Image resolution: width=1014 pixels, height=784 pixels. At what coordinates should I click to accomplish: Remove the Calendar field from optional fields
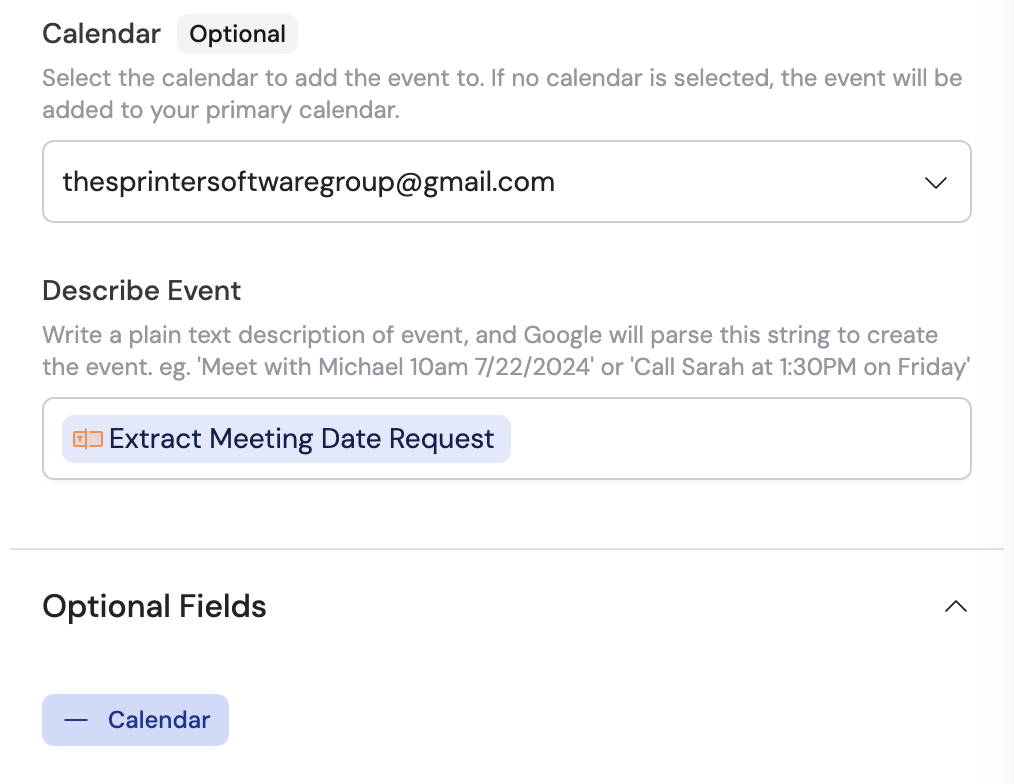[75, 719]
